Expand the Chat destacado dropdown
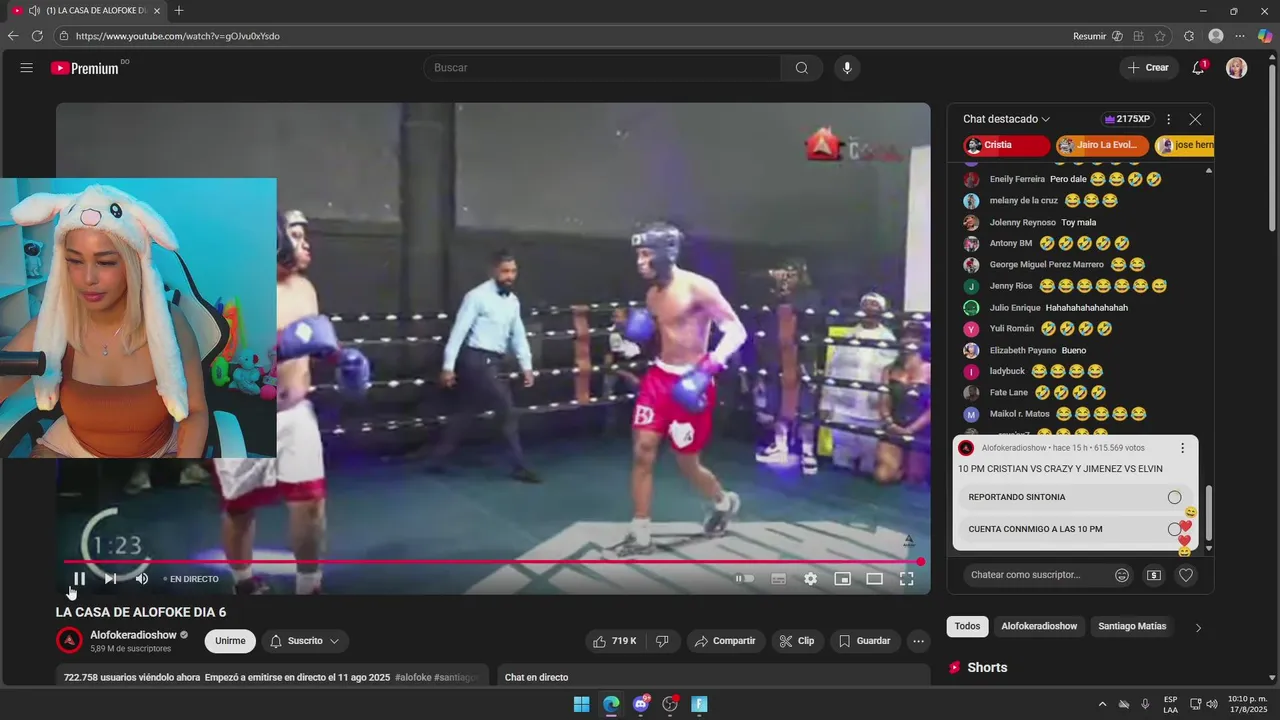This screenshot has height=720, width=1280. (x=1007, y=119)
